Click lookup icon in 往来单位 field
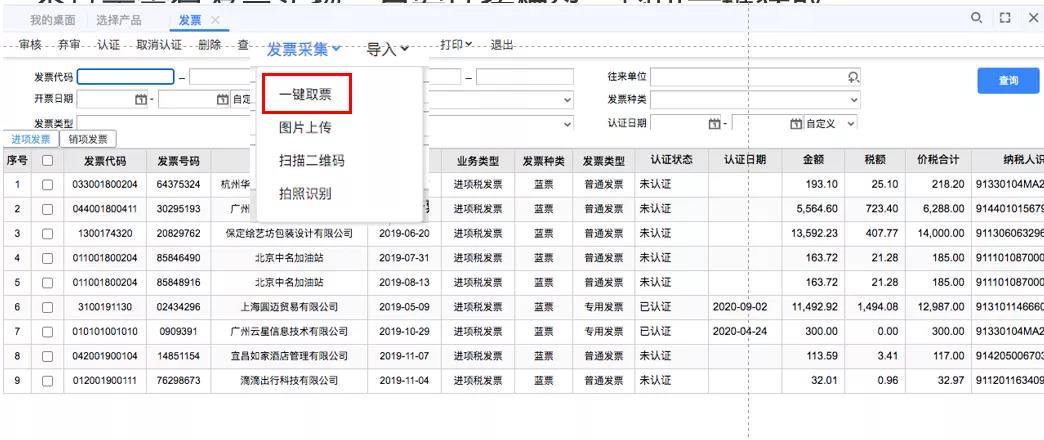This screenshot has height=440, width=1044. [852, 77]
